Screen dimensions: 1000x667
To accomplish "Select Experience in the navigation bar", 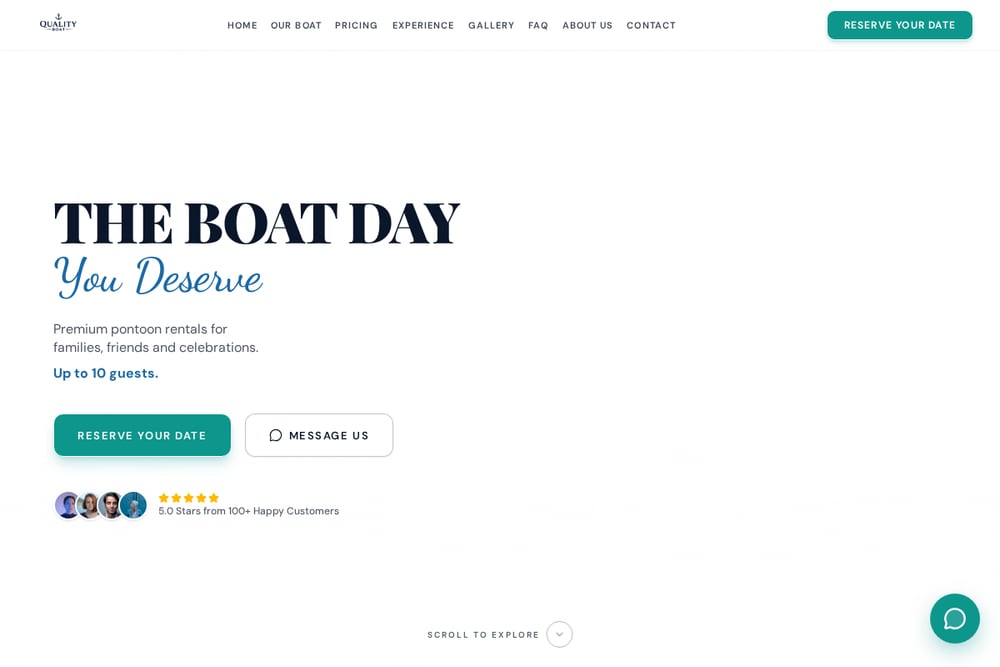I will tap(423, 26).
